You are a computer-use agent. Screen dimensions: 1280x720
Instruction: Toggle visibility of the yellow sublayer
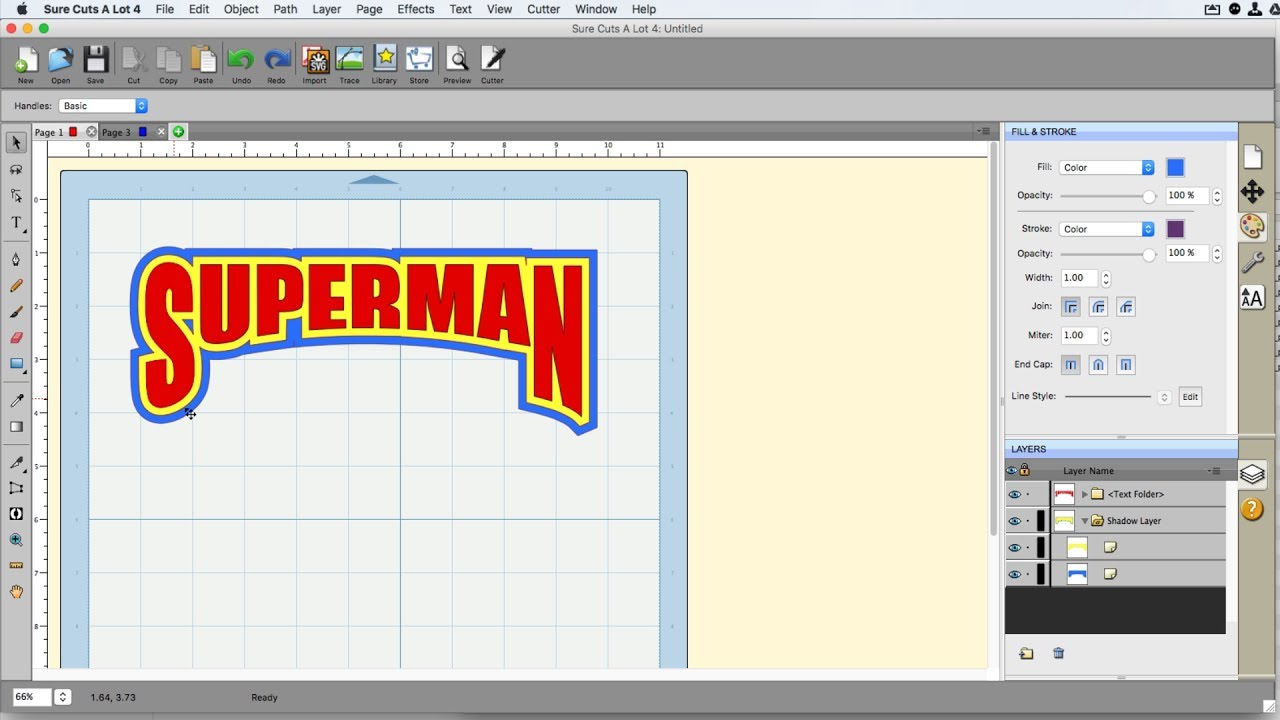click(1014, 548)
